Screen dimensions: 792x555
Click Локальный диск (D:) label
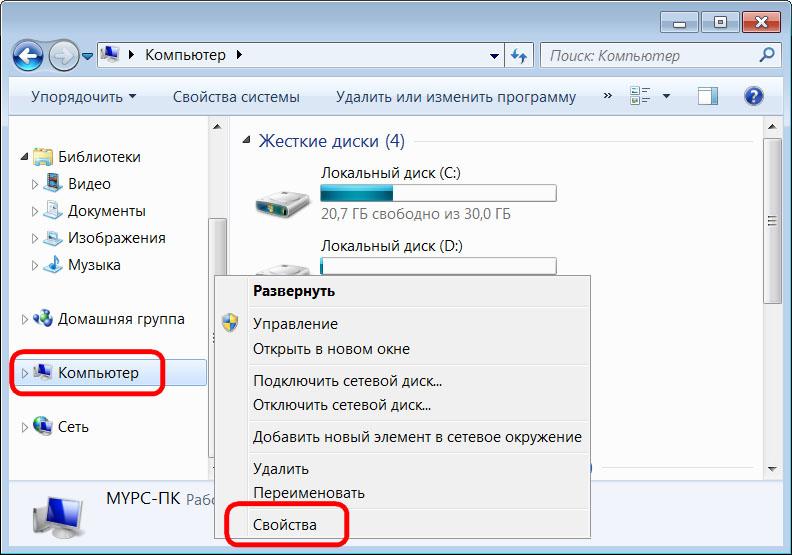coord(391,246)
